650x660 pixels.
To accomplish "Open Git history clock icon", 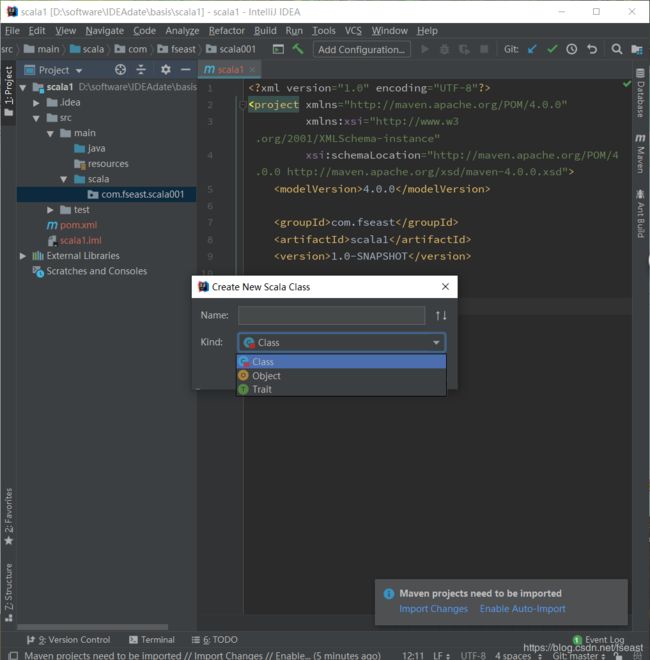I will pyautogui.click(x=571, y=49).
